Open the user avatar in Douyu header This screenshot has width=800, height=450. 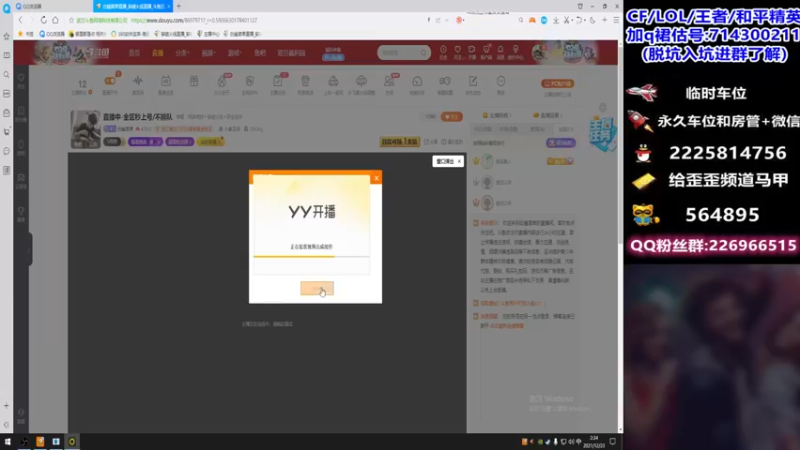[x=538, y=53]
